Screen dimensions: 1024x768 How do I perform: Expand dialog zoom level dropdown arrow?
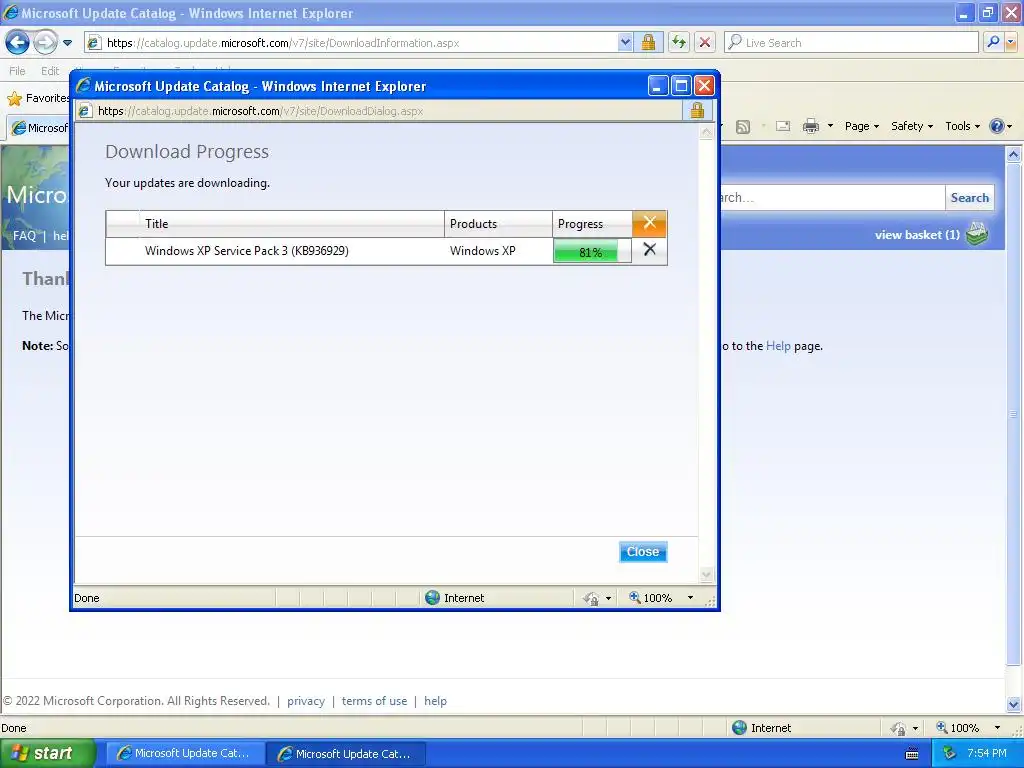coord(690,598)
